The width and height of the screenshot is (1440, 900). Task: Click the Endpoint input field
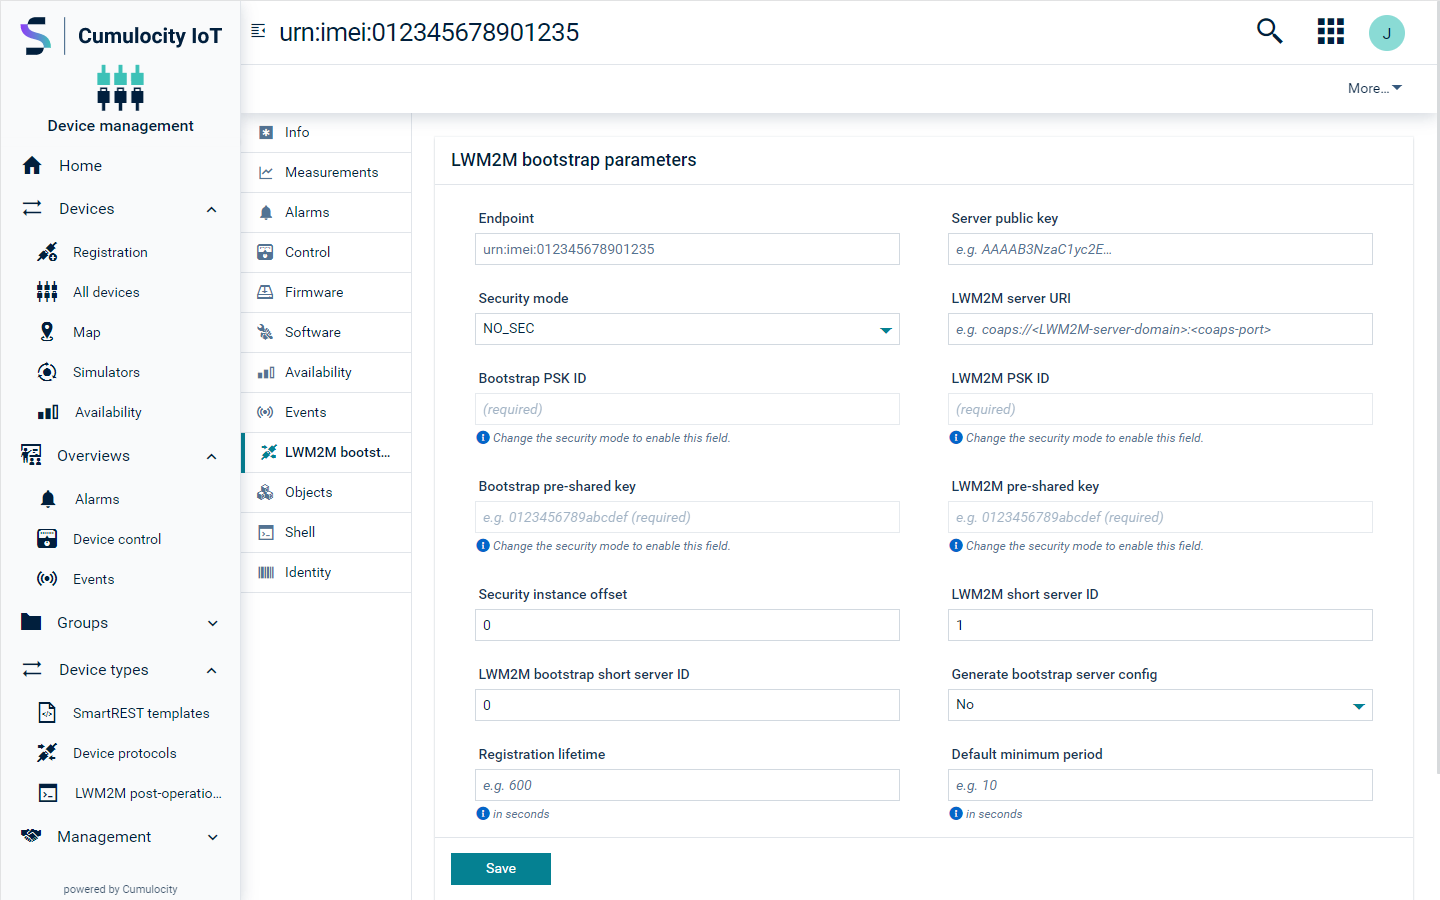coord(687,249)
